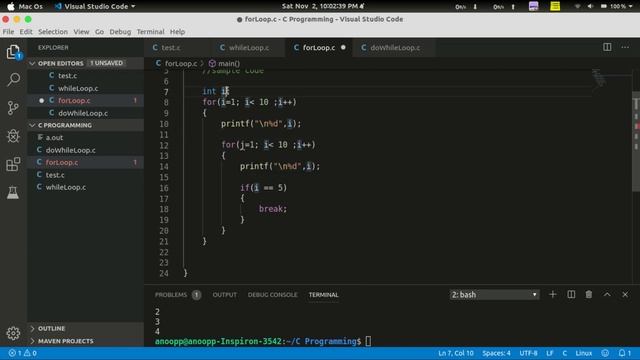Open whileLoop.c under Open Editors
The image size is (640, 360).
point(78,88)
